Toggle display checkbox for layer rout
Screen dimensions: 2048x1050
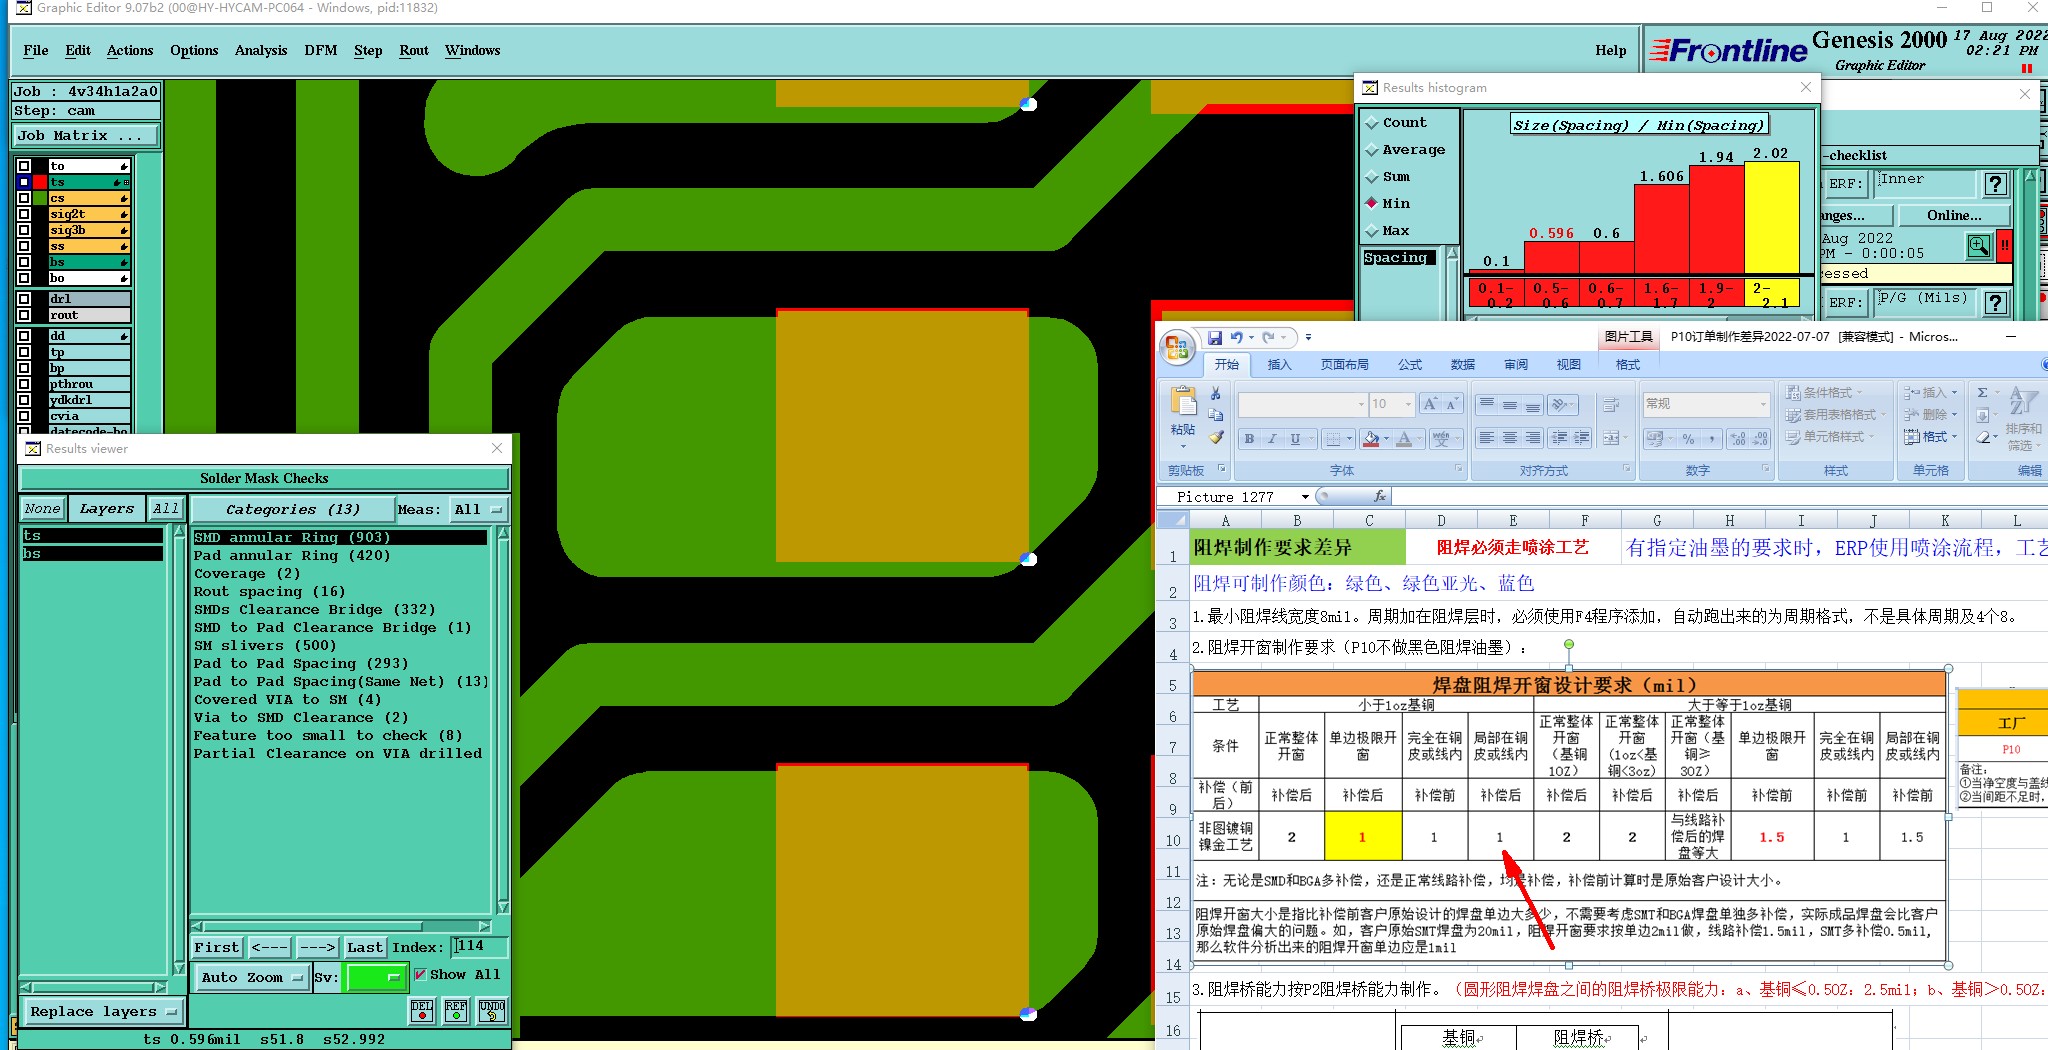click(24, 315)
